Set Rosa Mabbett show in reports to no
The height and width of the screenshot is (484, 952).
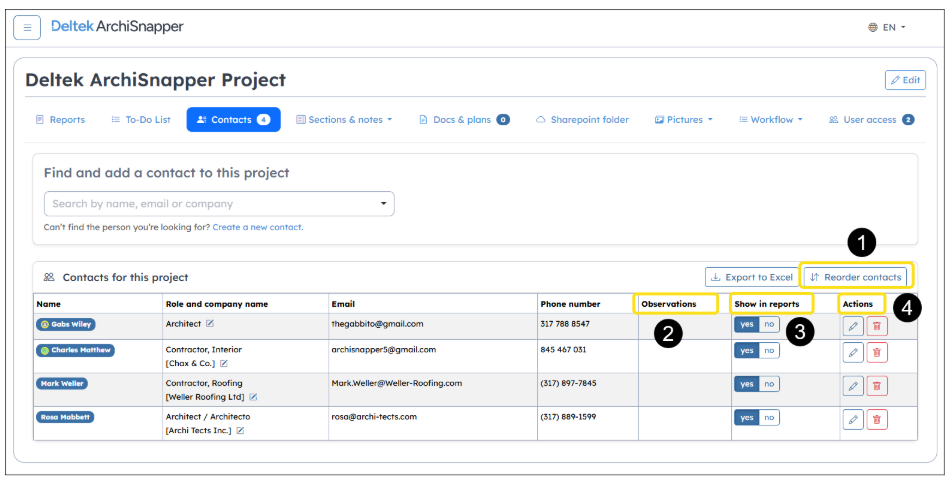click(x=769, y=417)
